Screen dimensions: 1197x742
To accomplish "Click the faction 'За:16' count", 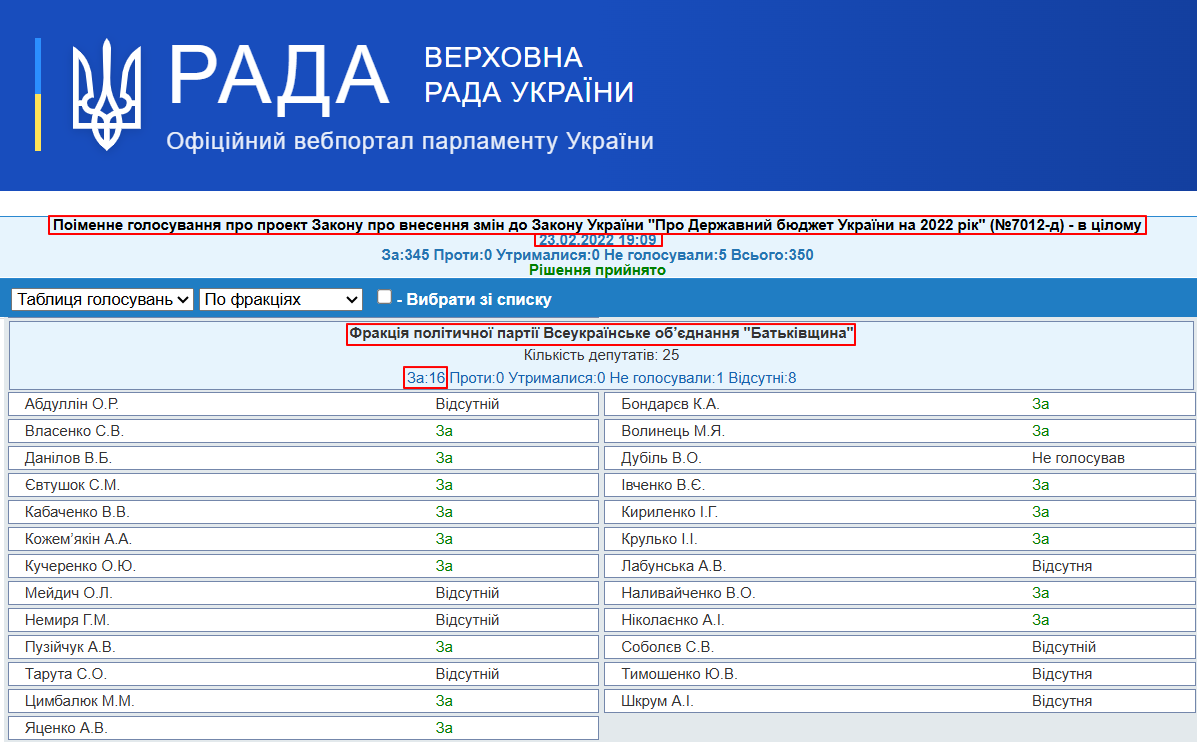I will (426, 378).
